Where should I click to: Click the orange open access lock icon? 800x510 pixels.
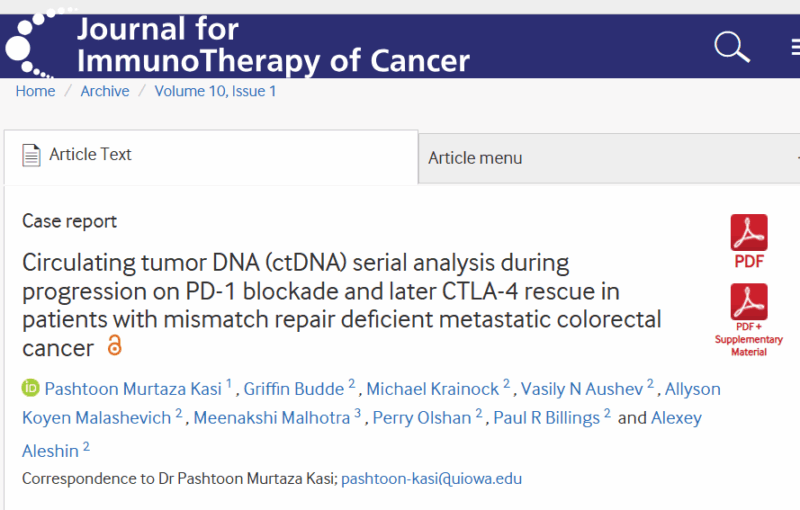pos(114,345)
